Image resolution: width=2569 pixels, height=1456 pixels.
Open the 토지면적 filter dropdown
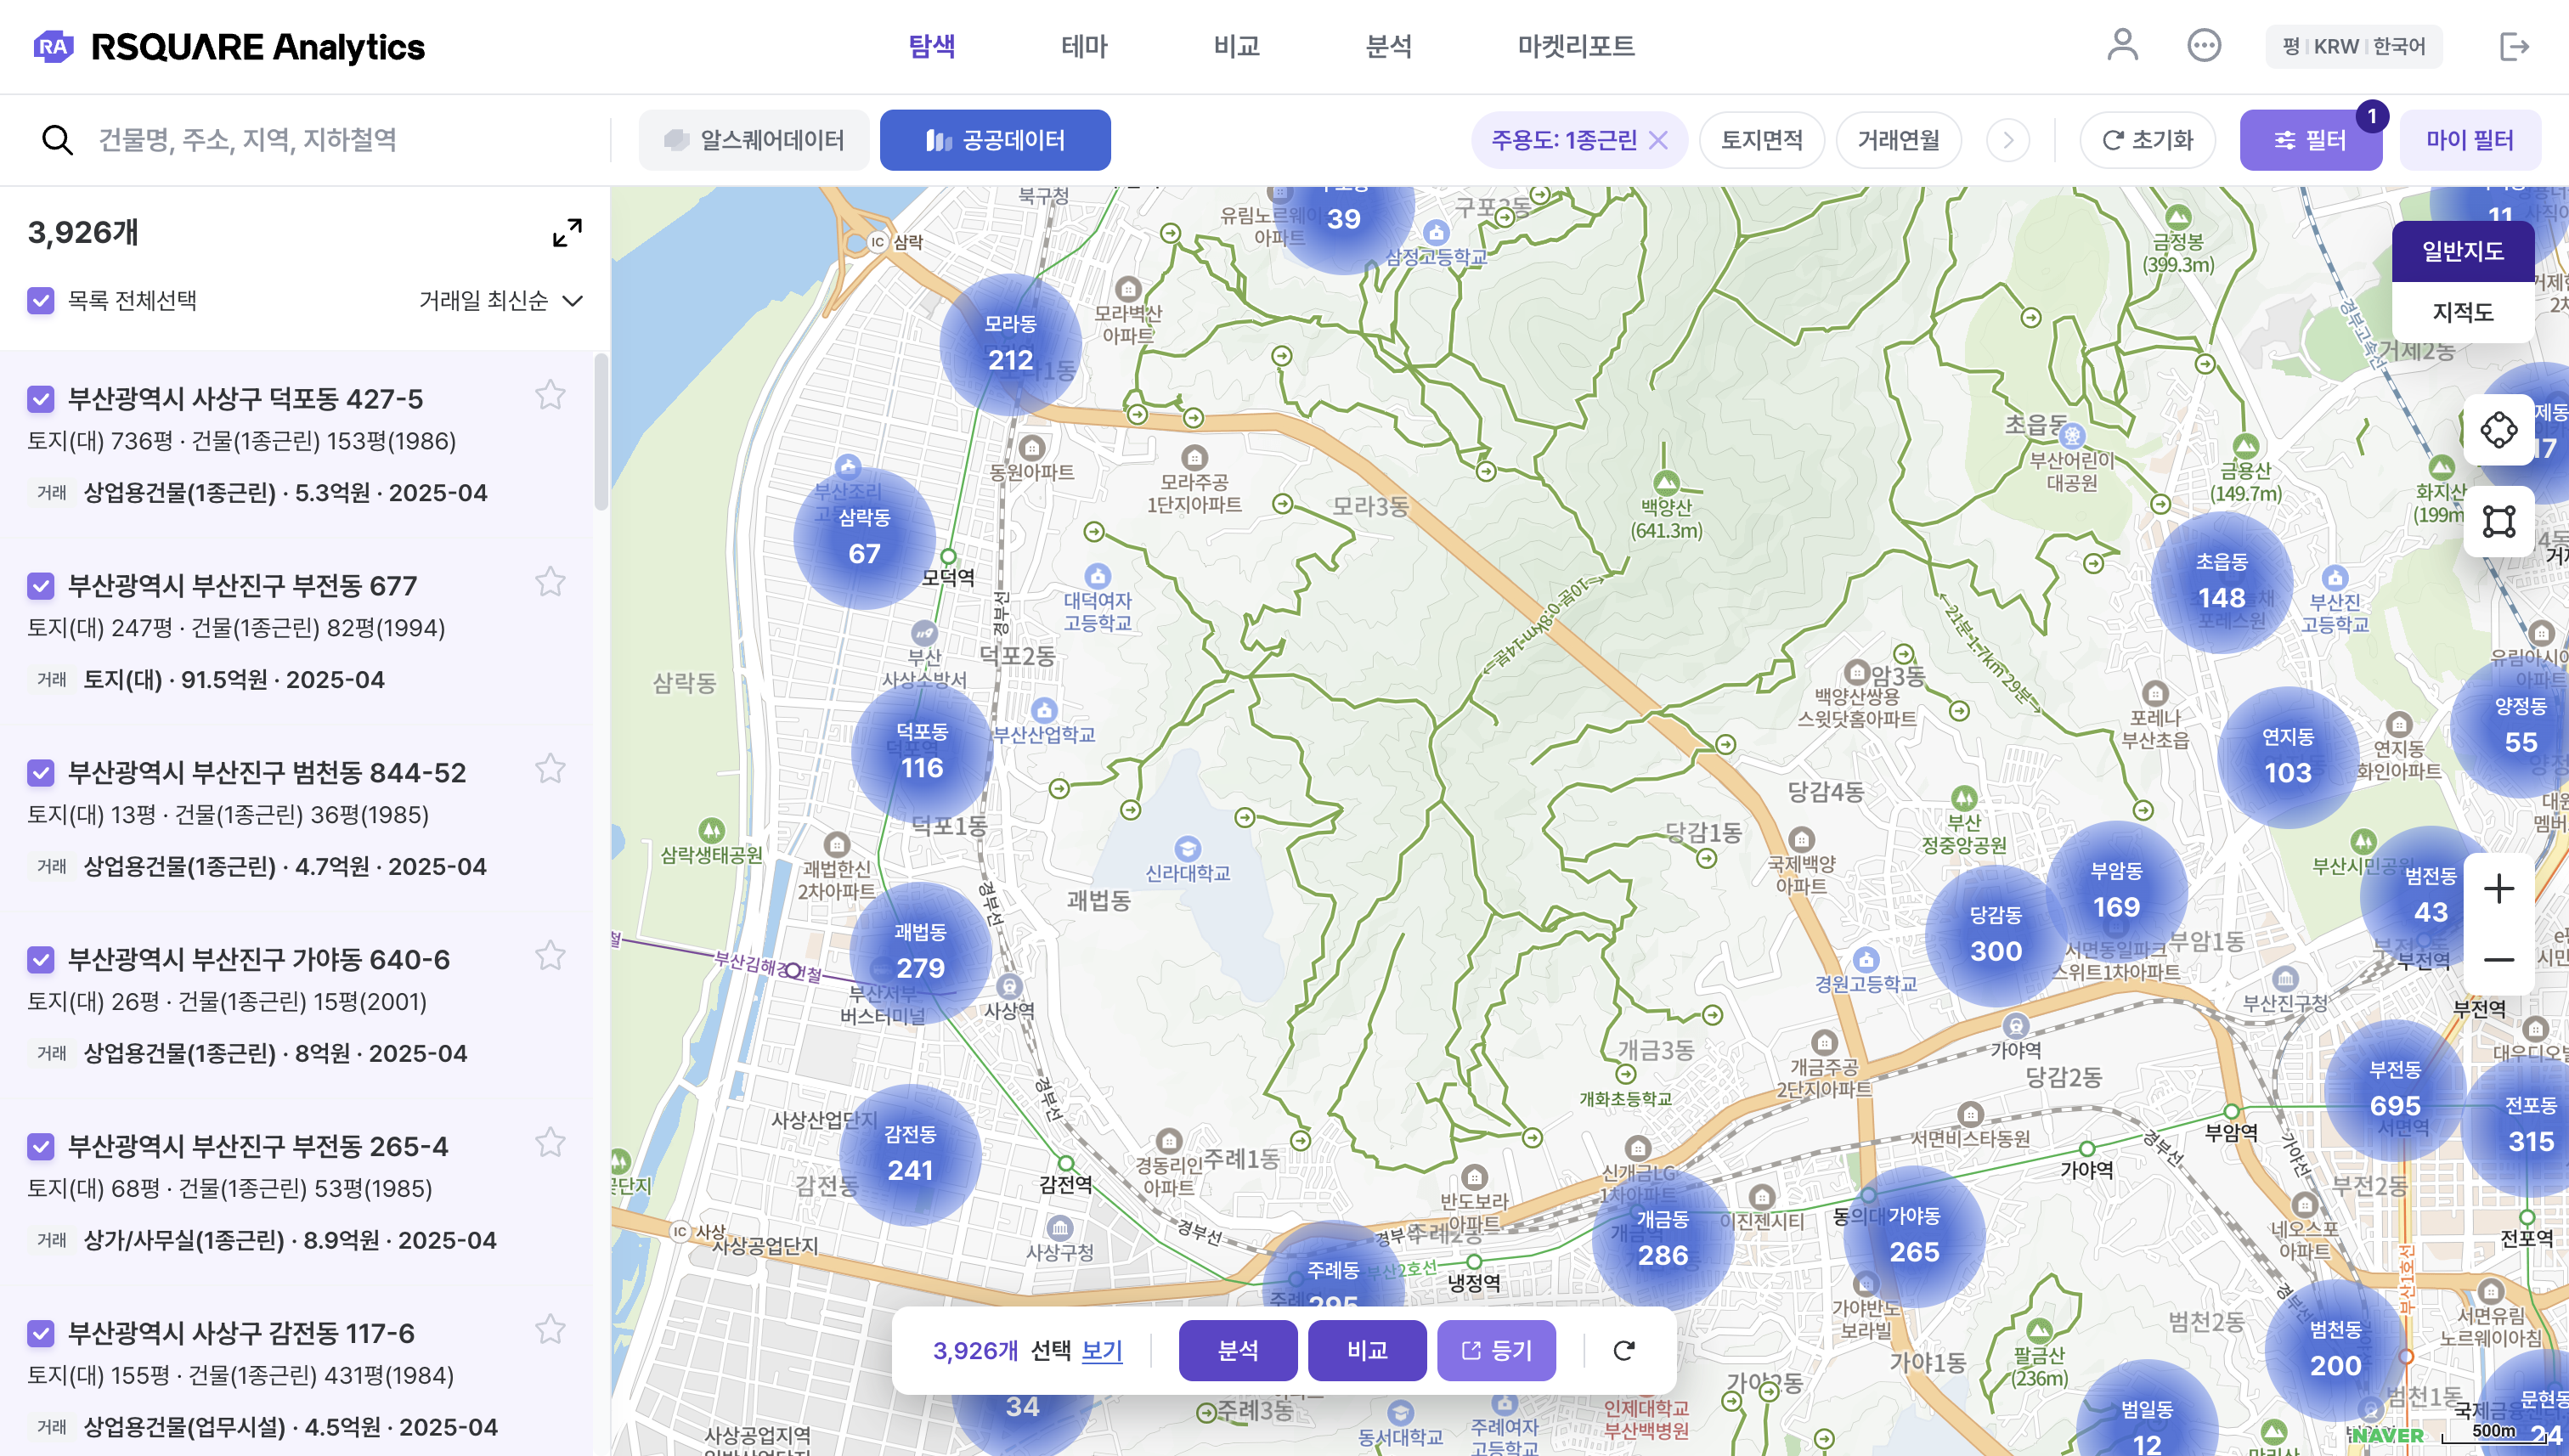click(x=1761, y=140)
